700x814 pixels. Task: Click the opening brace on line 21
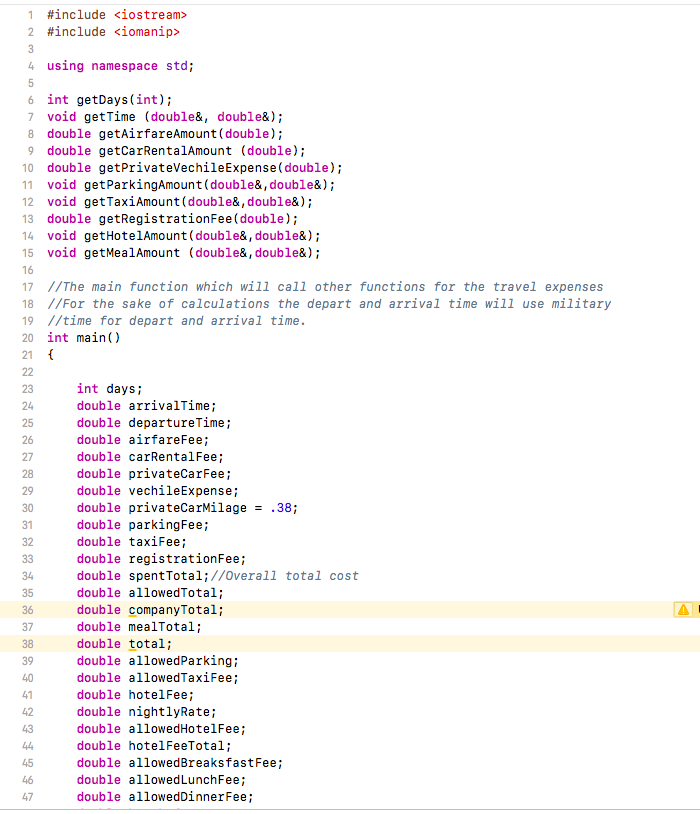[50, 355]
